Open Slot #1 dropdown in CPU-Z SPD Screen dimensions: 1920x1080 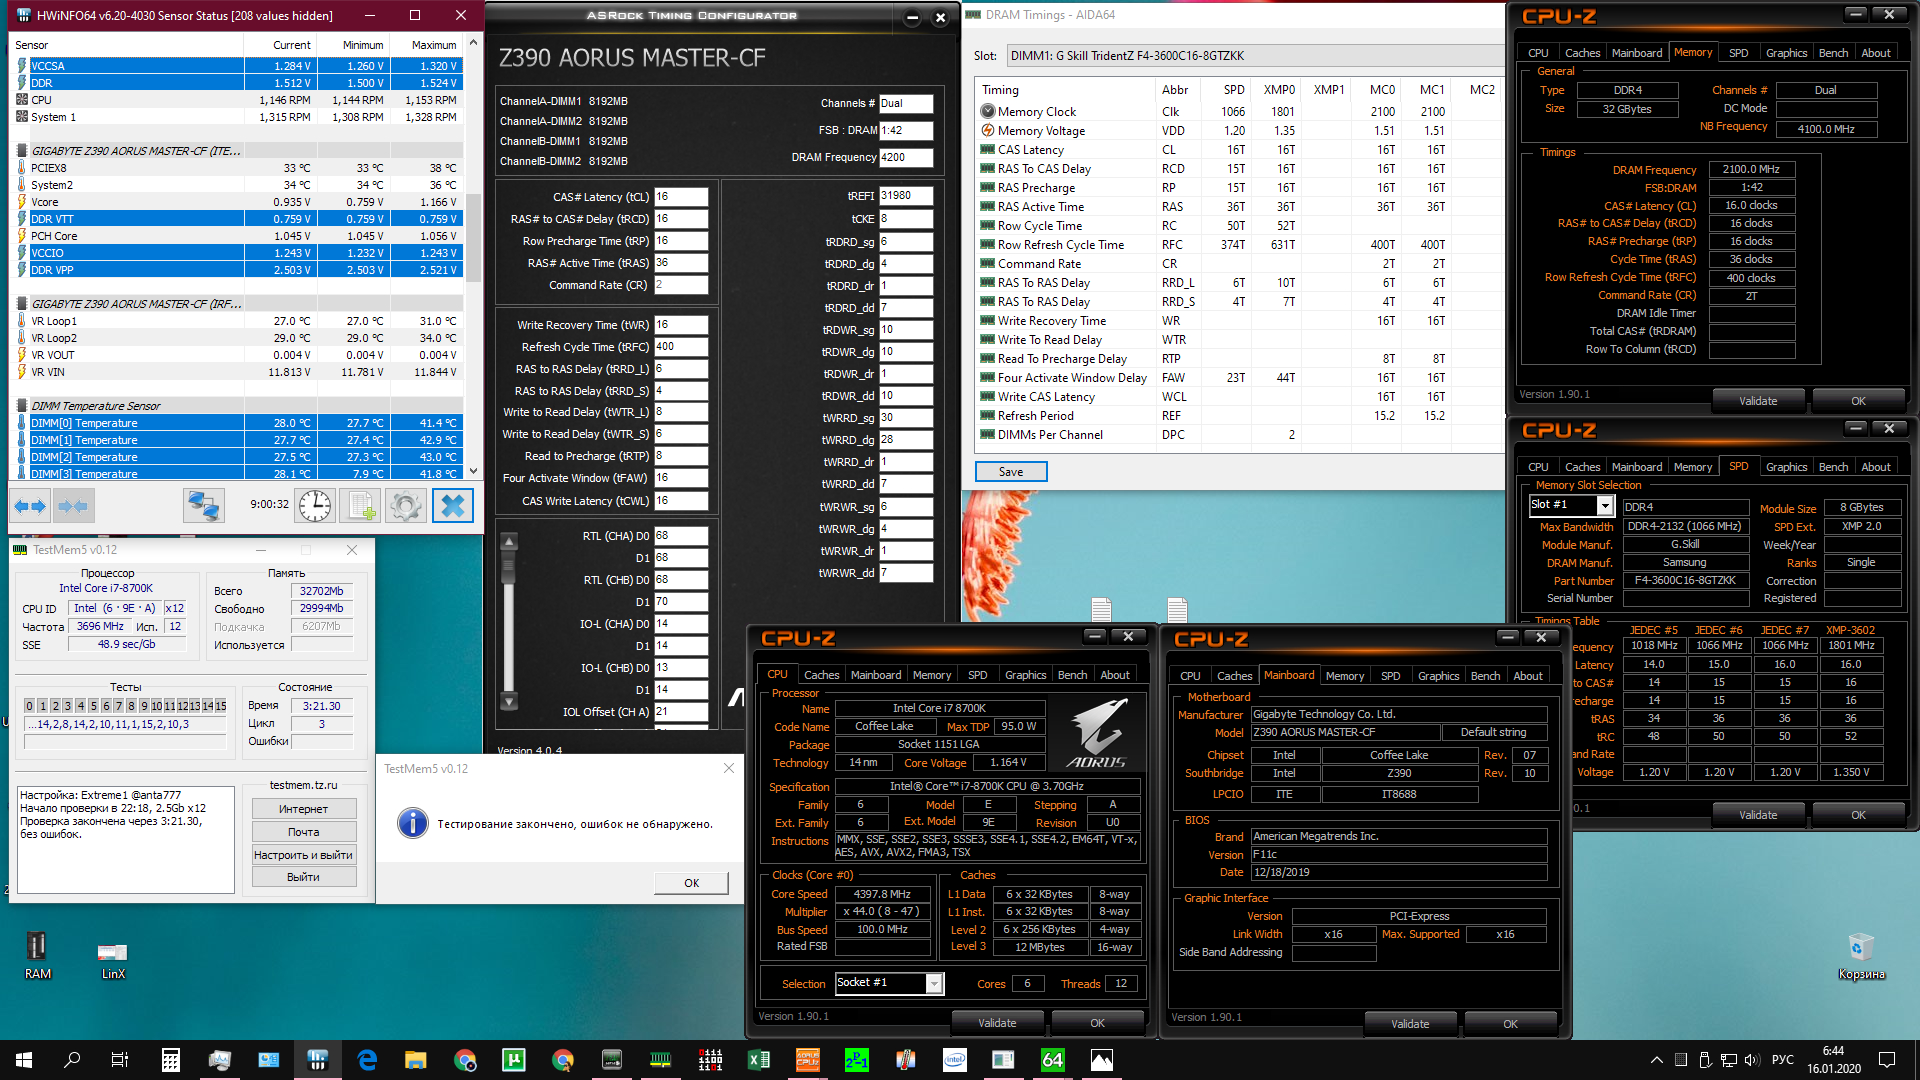[x=1605, y=506]
